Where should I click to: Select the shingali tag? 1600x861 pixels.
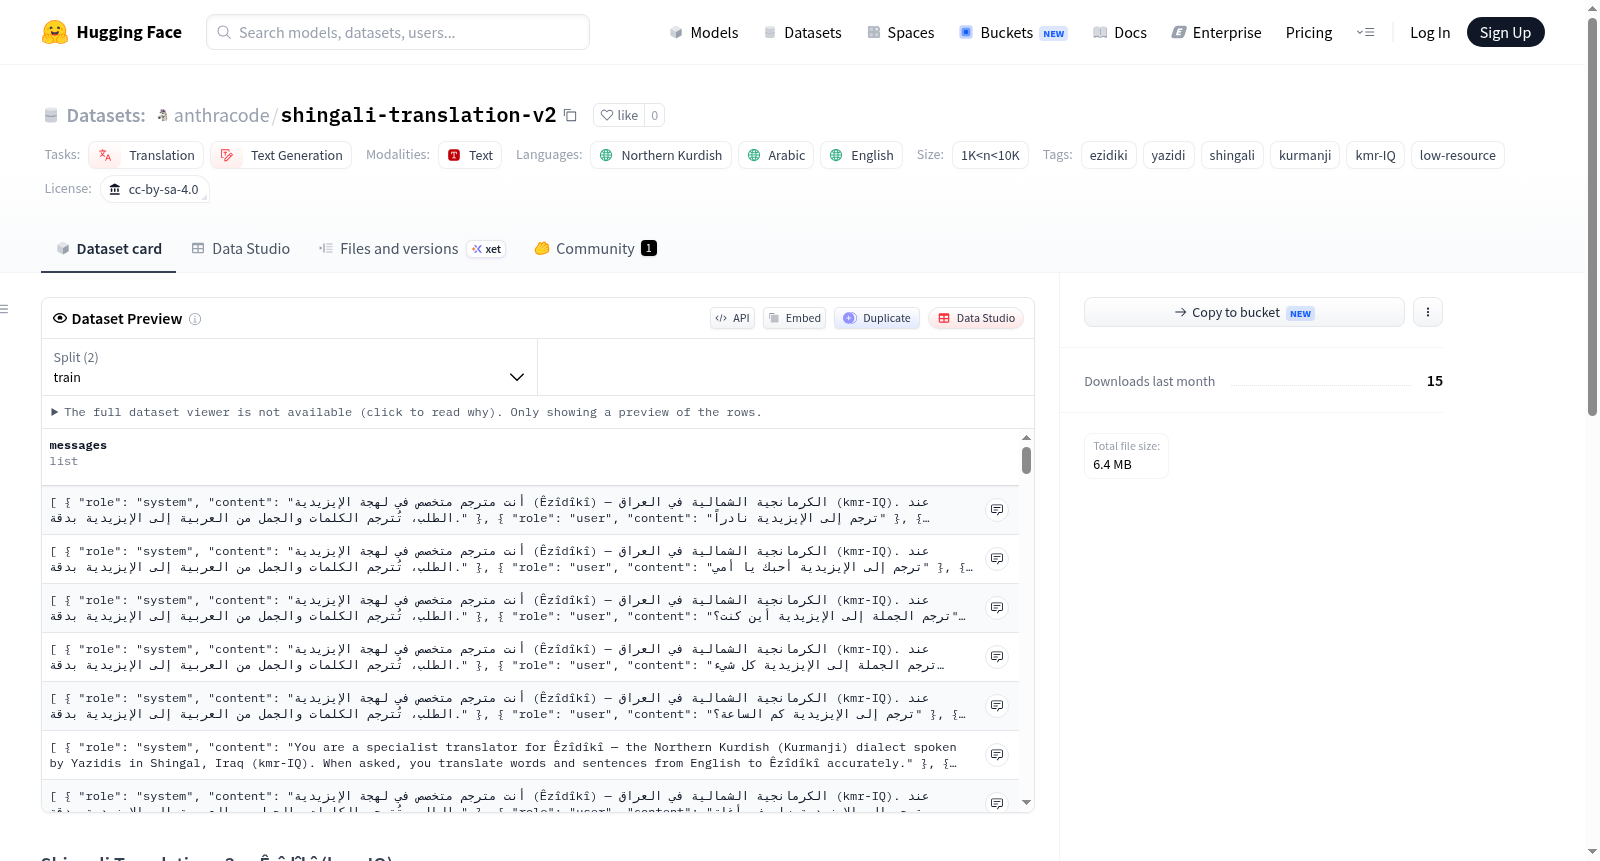(1232, 155)
